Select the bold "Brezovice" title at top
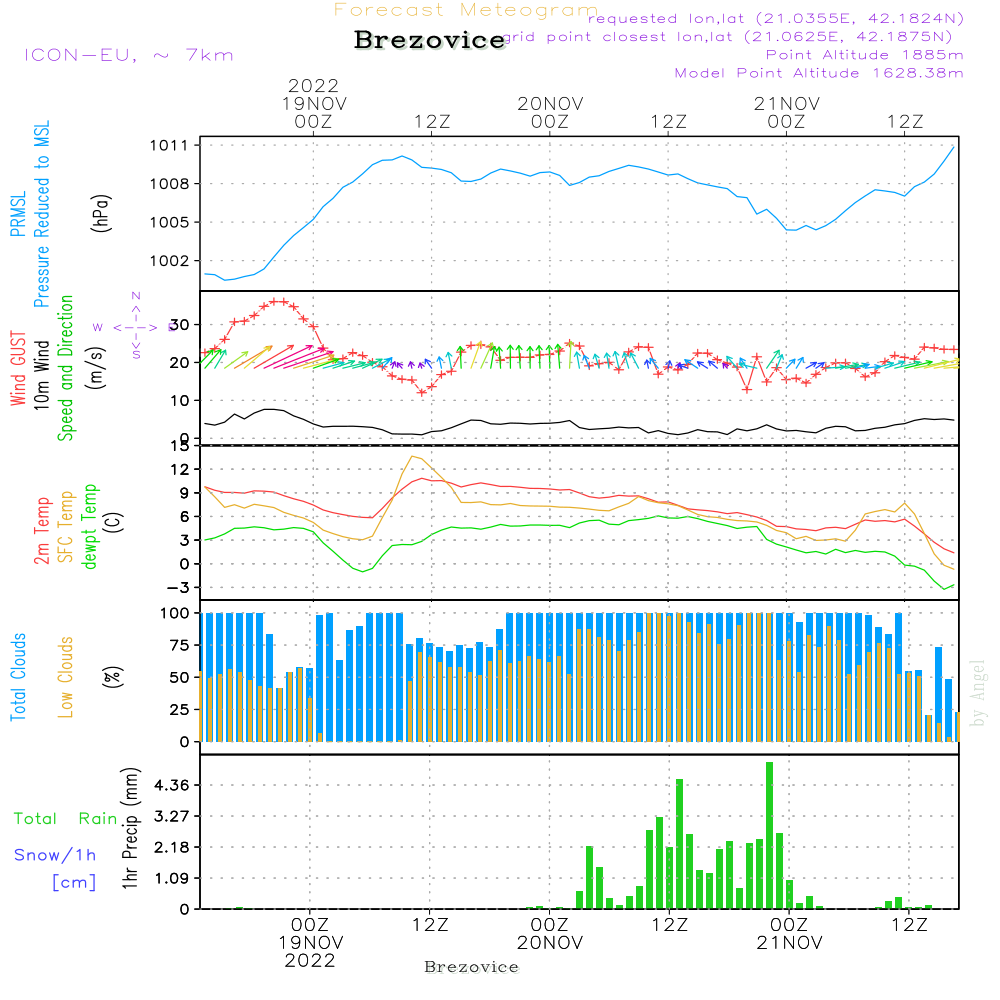 pyautogui.click(x=430, y=40)
